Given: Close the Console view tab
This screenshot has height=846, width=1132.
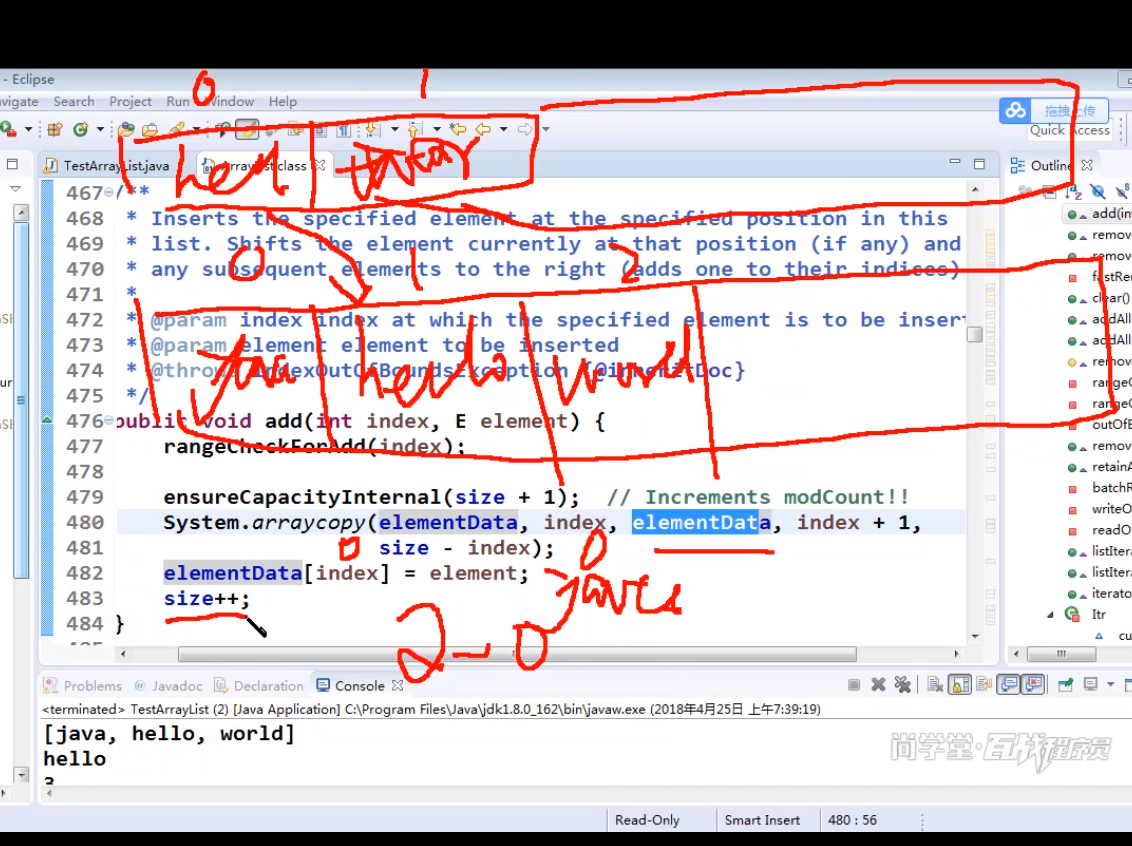Looking at the screenshot, I should [397, 685].
